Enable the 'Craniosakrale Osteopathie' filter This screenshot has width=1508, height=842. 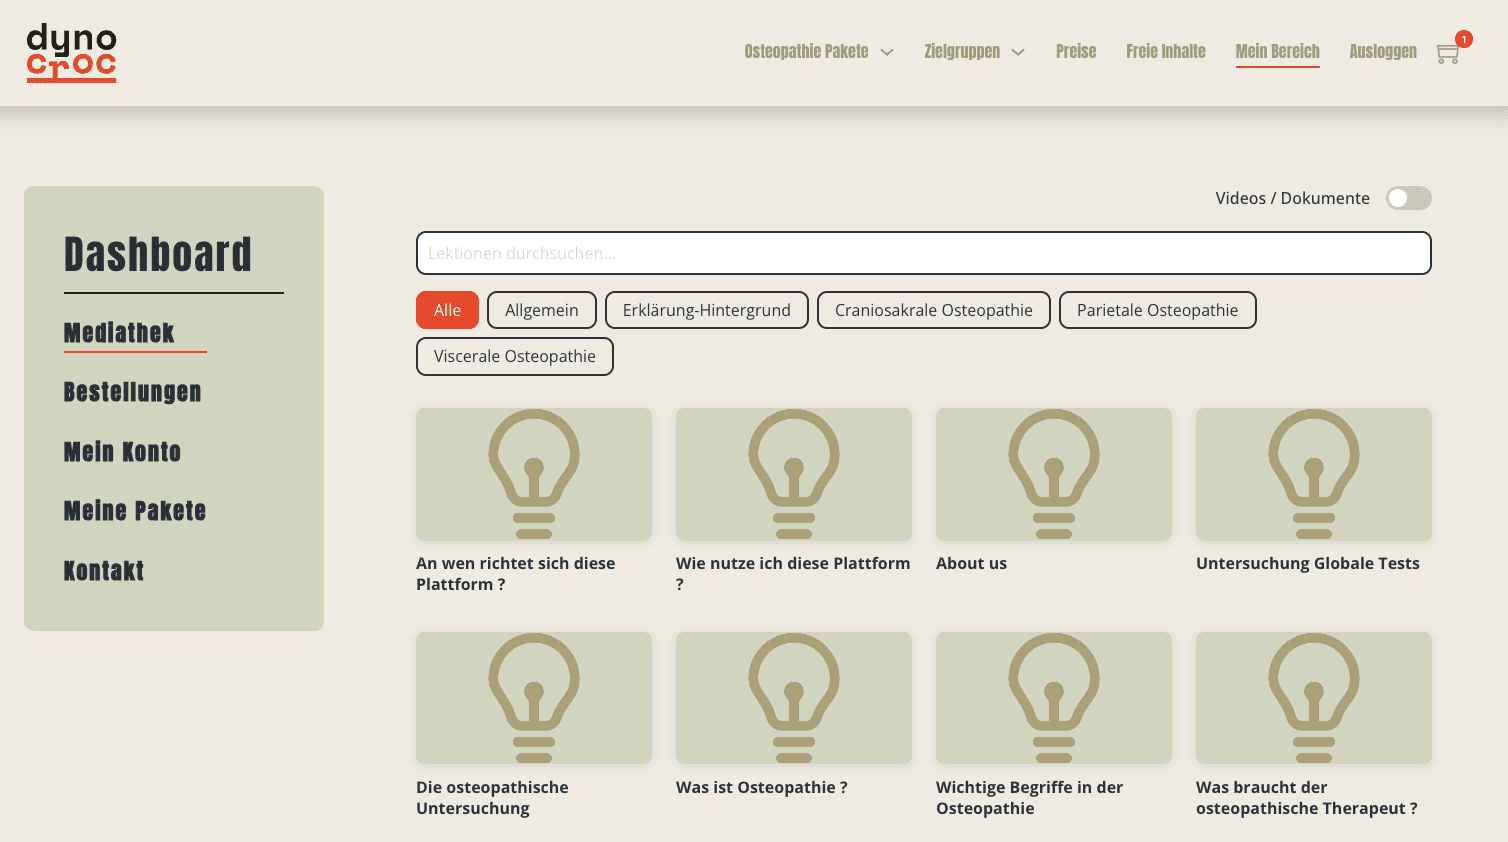pos(933,310)
